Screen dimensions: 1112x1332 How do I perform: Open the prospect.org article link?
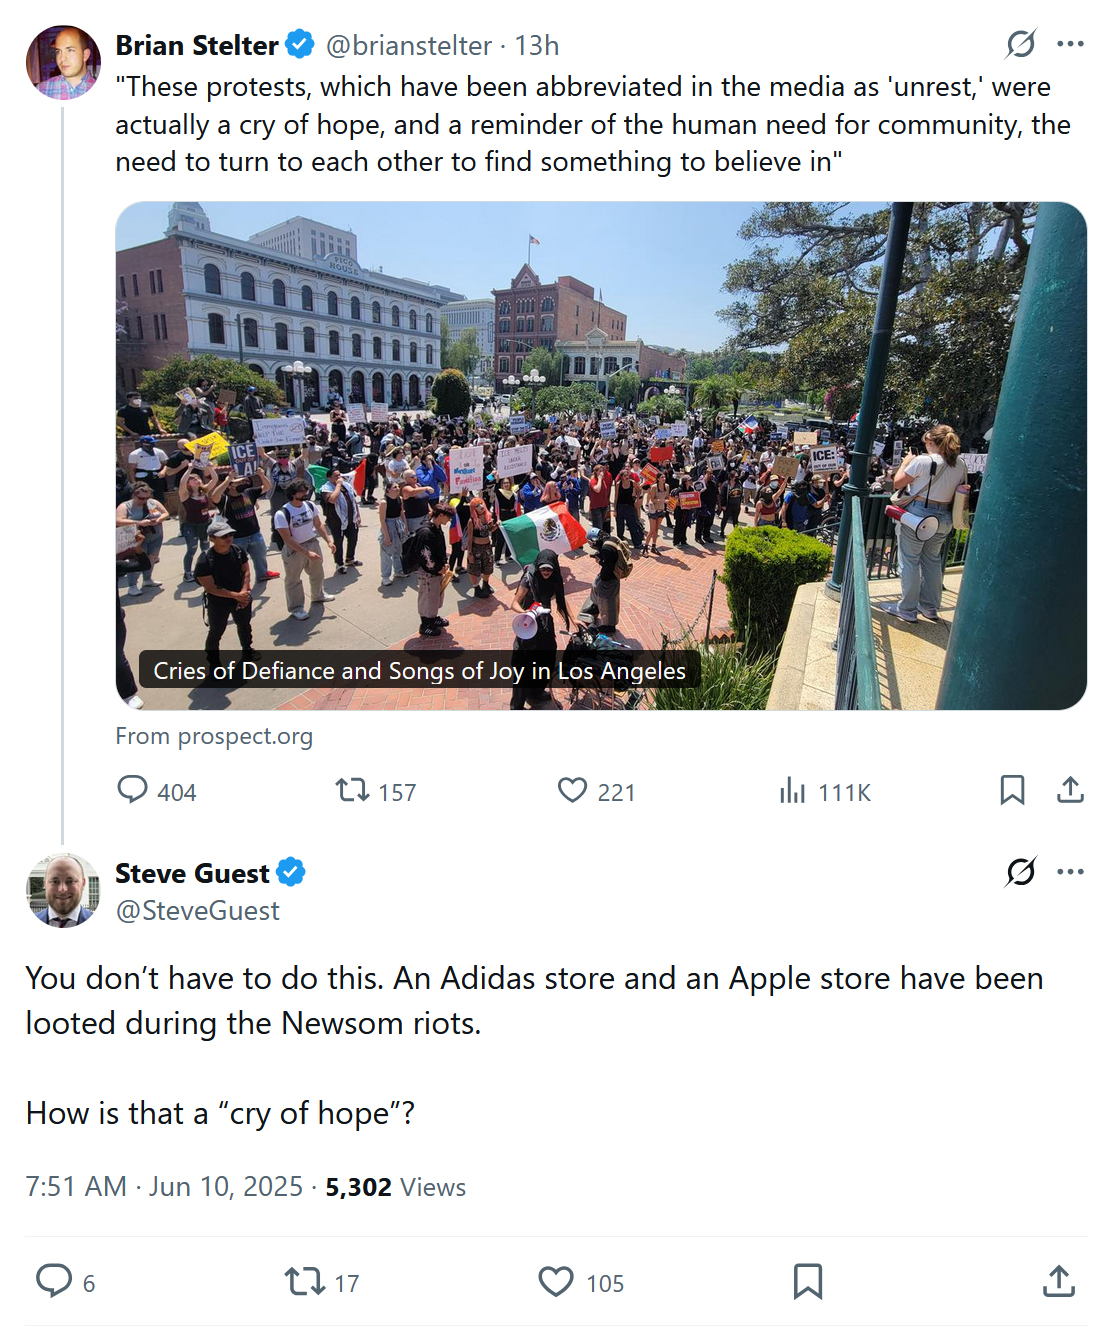(214, 737)
